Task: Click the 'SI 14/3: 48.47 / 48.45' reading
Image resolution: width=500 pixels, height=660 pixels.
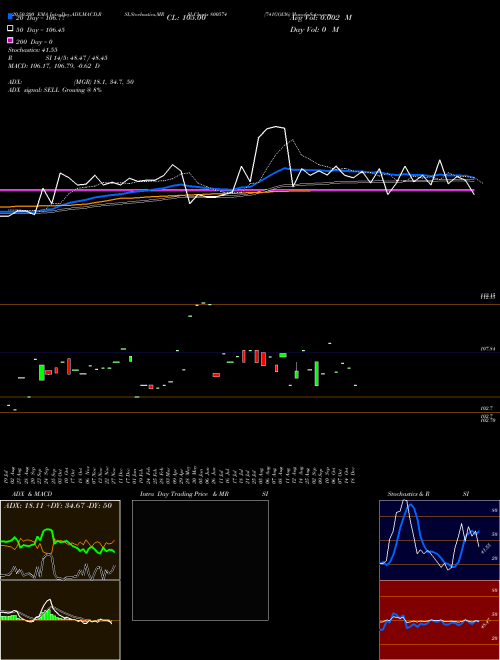Action: point(76,58)
